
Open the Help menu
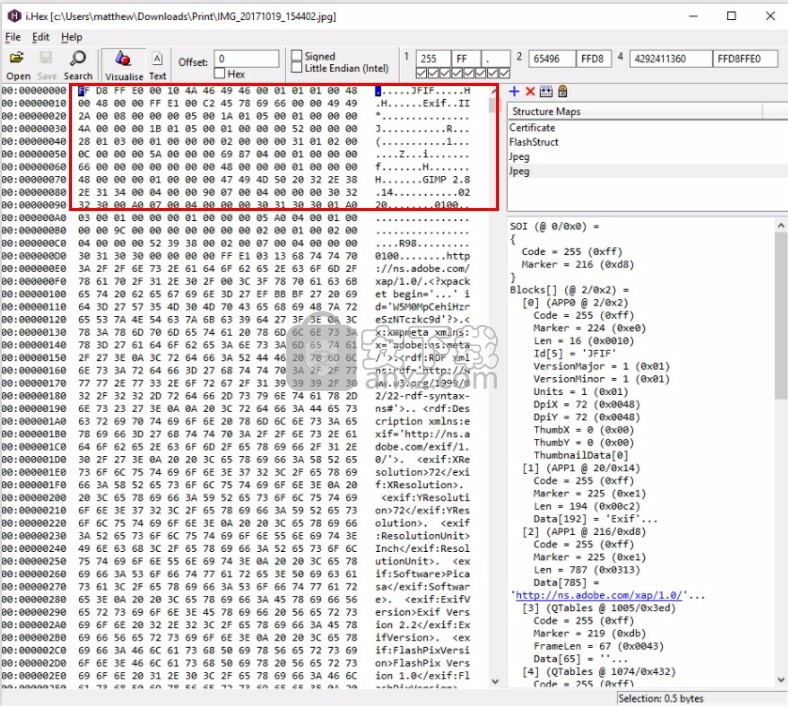(72, 37)
